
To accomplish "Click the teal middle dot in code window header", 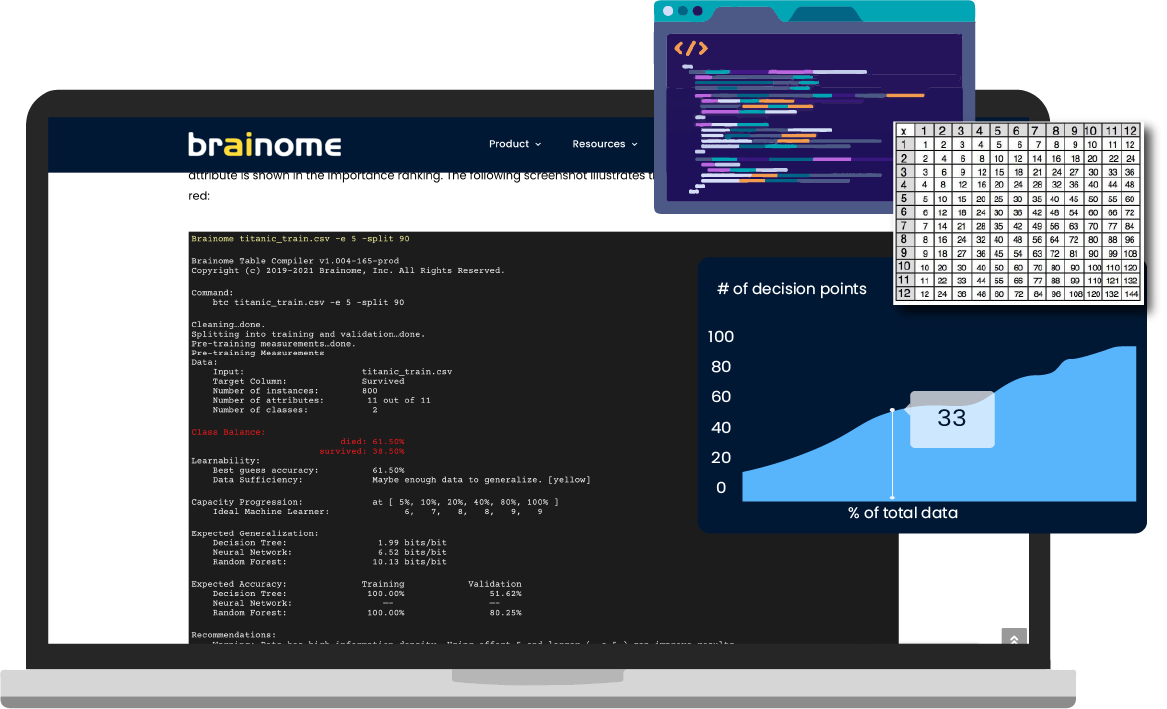I will [x=682, y=11].
